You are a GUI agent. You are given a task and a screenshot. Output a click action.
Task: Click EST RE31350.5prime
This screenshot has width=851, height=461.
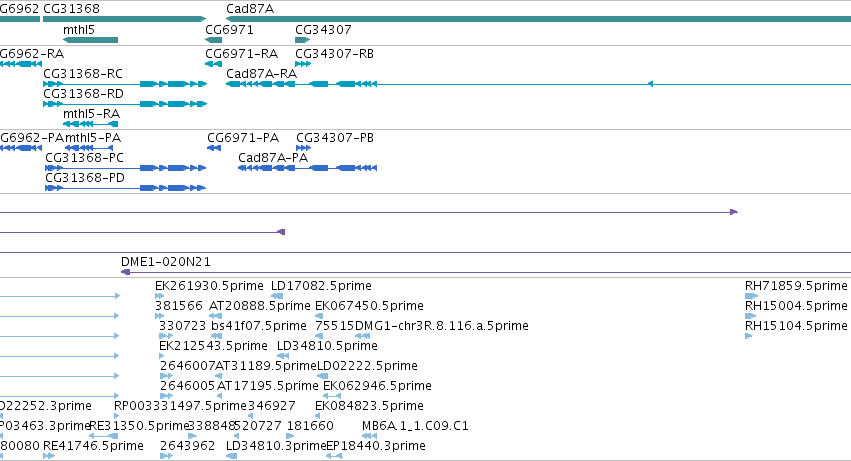pos(138,426)
